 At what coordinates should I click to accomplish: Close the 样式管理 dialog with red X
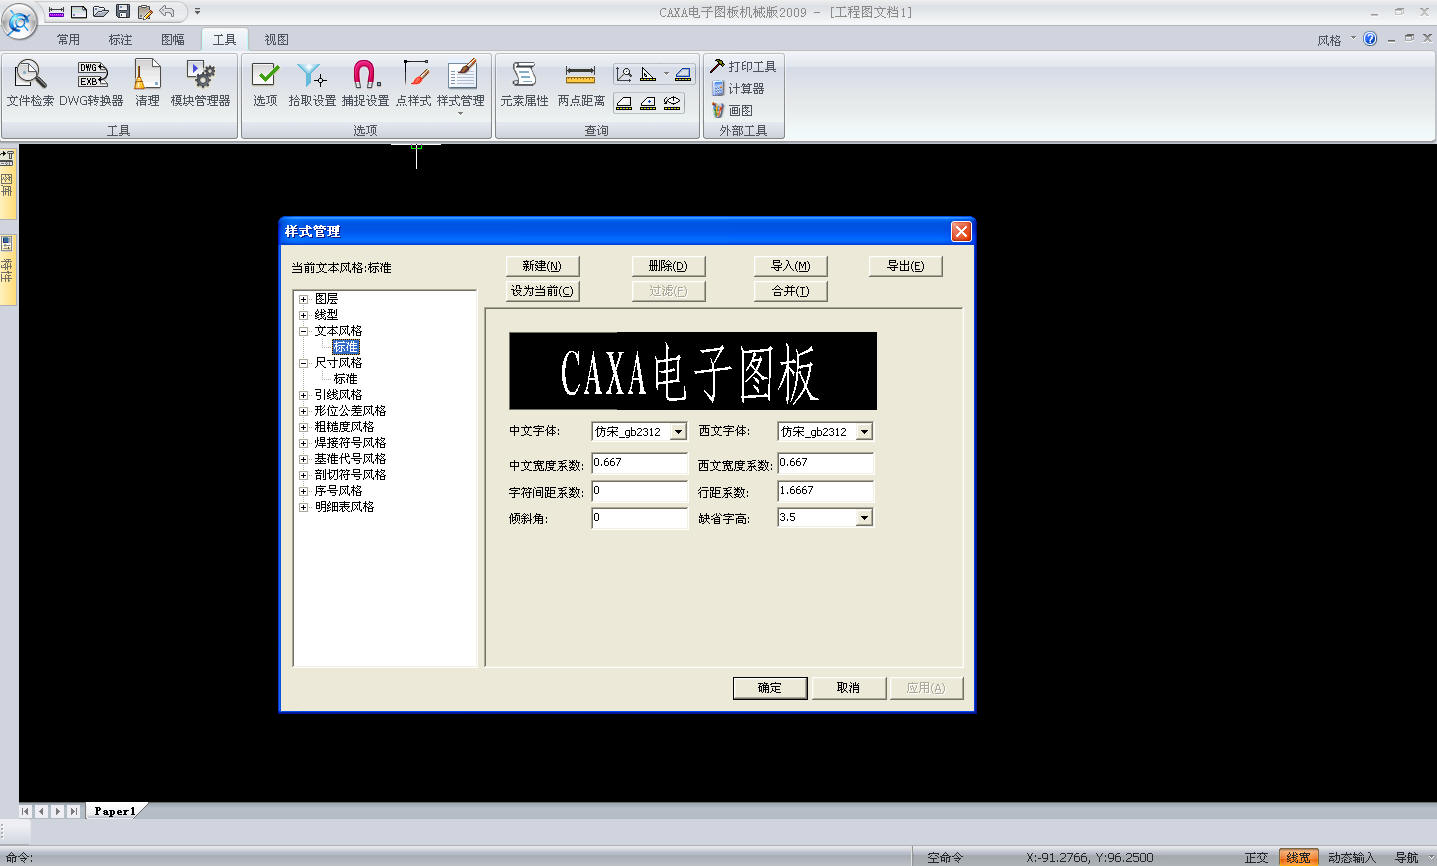pos(961,231)
